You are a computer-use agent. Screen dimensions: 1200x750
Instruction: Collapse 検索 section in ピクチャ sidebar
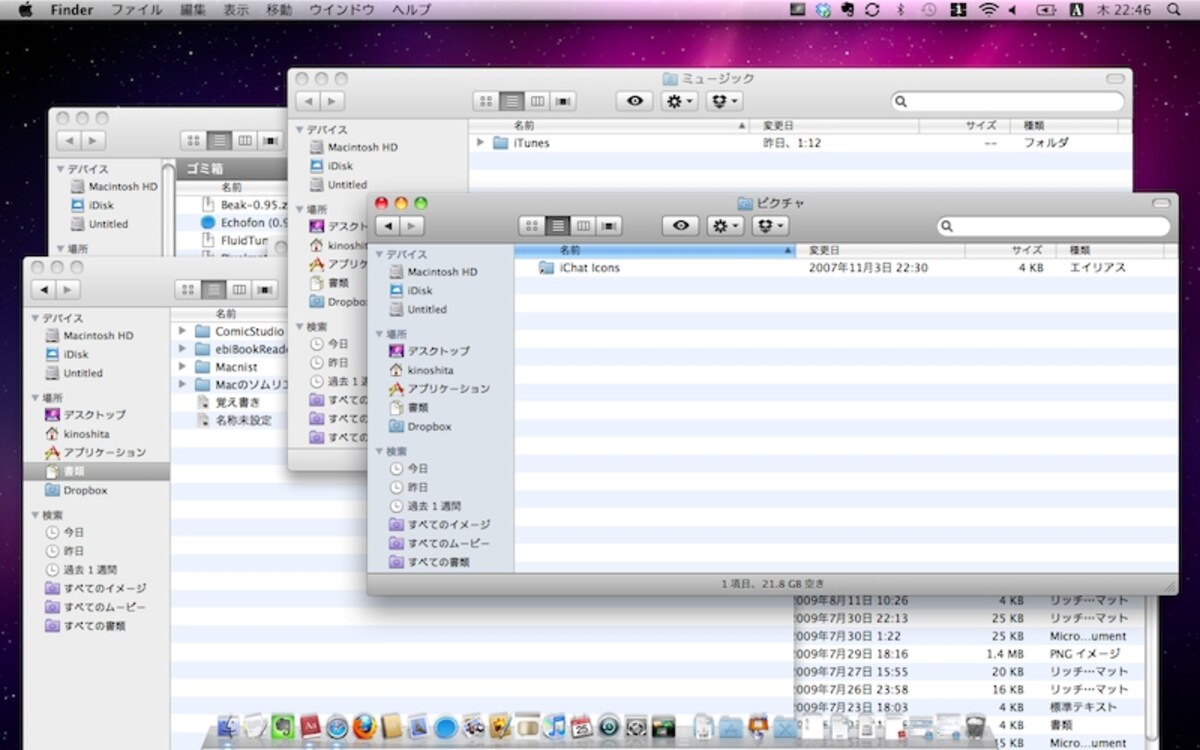[x=379, y=451]
